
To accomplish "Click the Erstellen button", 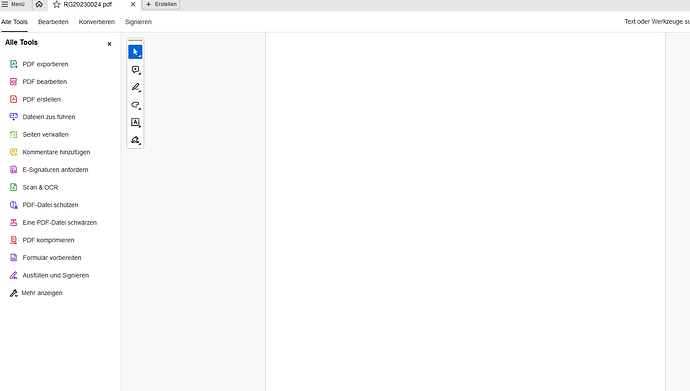I will click(161, 4).
